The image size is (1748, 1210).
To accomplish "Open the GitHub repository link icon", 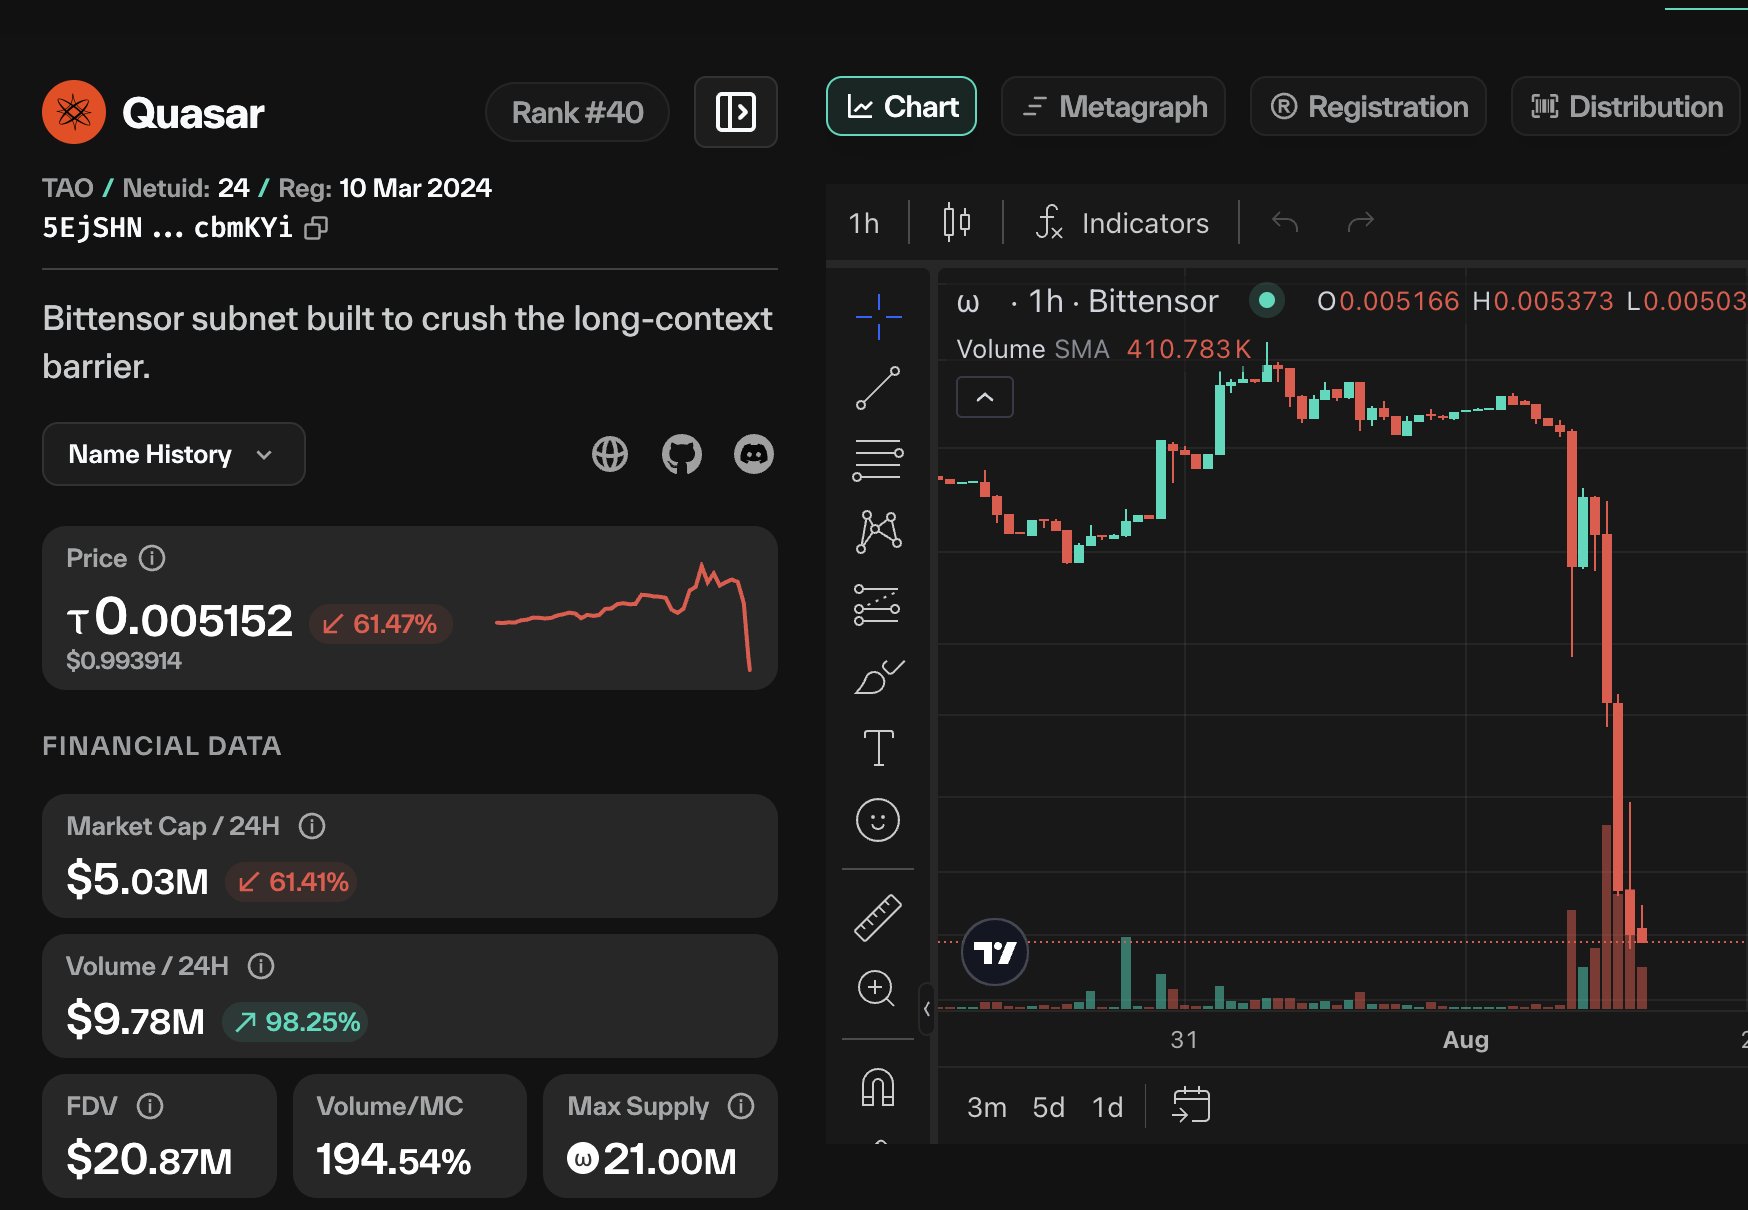I will [x=682, y=454].
